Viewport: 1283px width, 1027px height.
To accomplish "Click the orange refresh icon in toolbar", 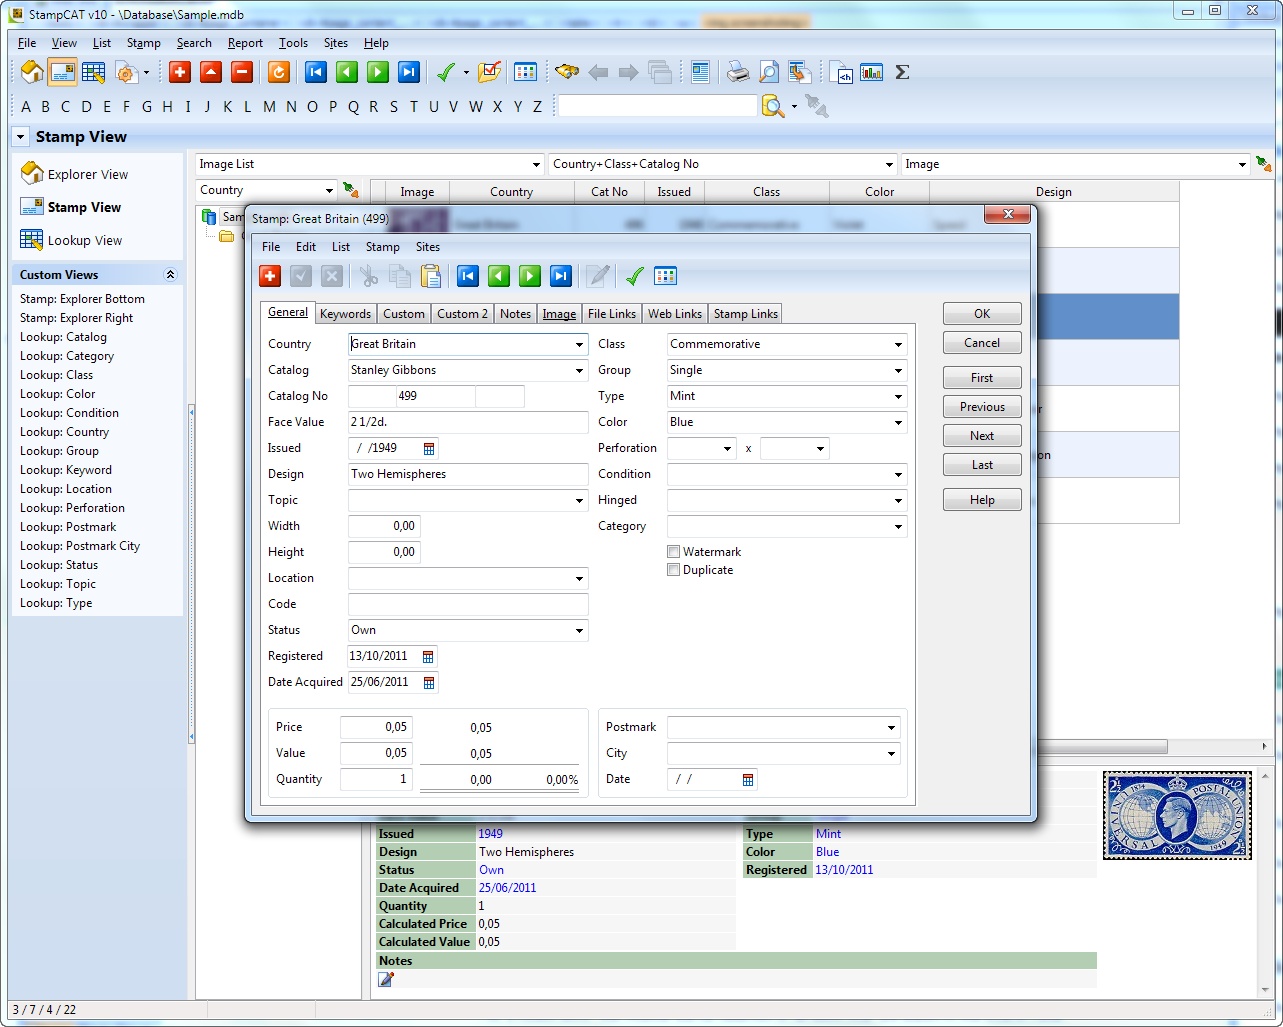I will (279, 72).
